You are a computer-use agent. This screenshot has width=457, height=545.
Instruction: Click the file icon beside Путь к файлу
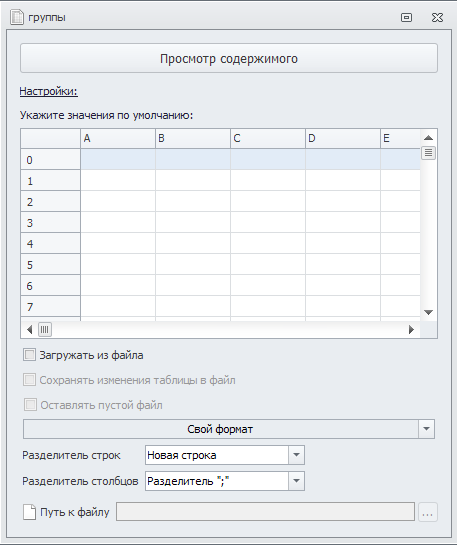30,512
